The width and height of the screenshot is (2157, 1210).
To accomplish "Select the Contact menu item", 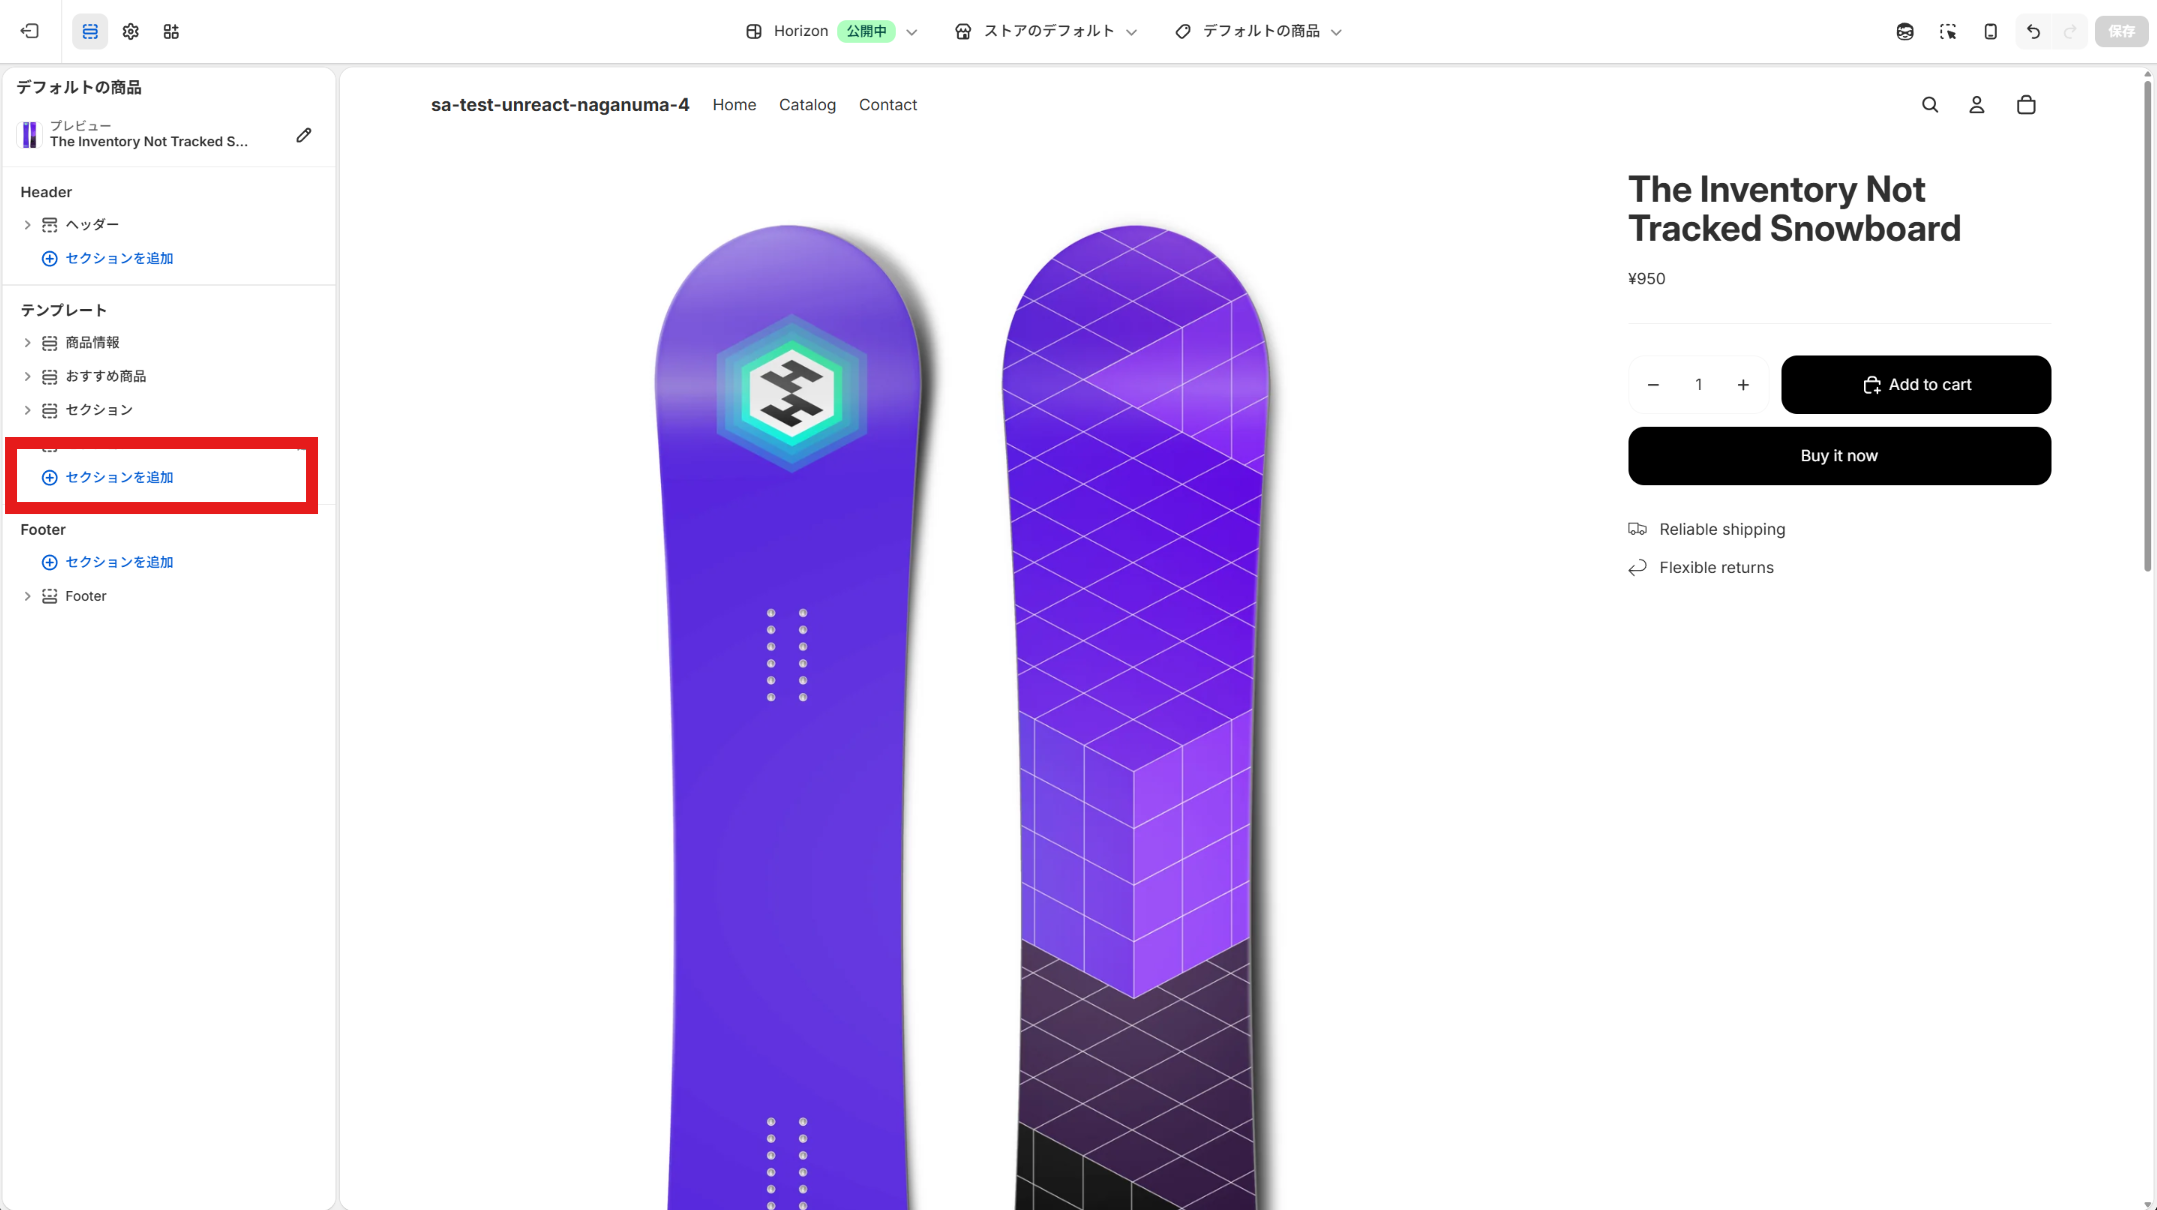I will 887,104.
